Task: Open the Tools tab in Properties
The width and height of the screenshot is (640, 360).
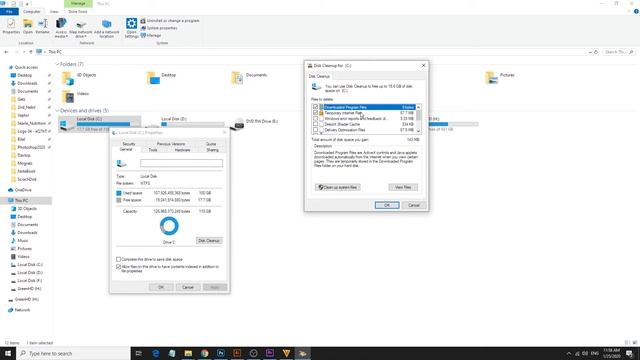Action: tap(153, 150)
